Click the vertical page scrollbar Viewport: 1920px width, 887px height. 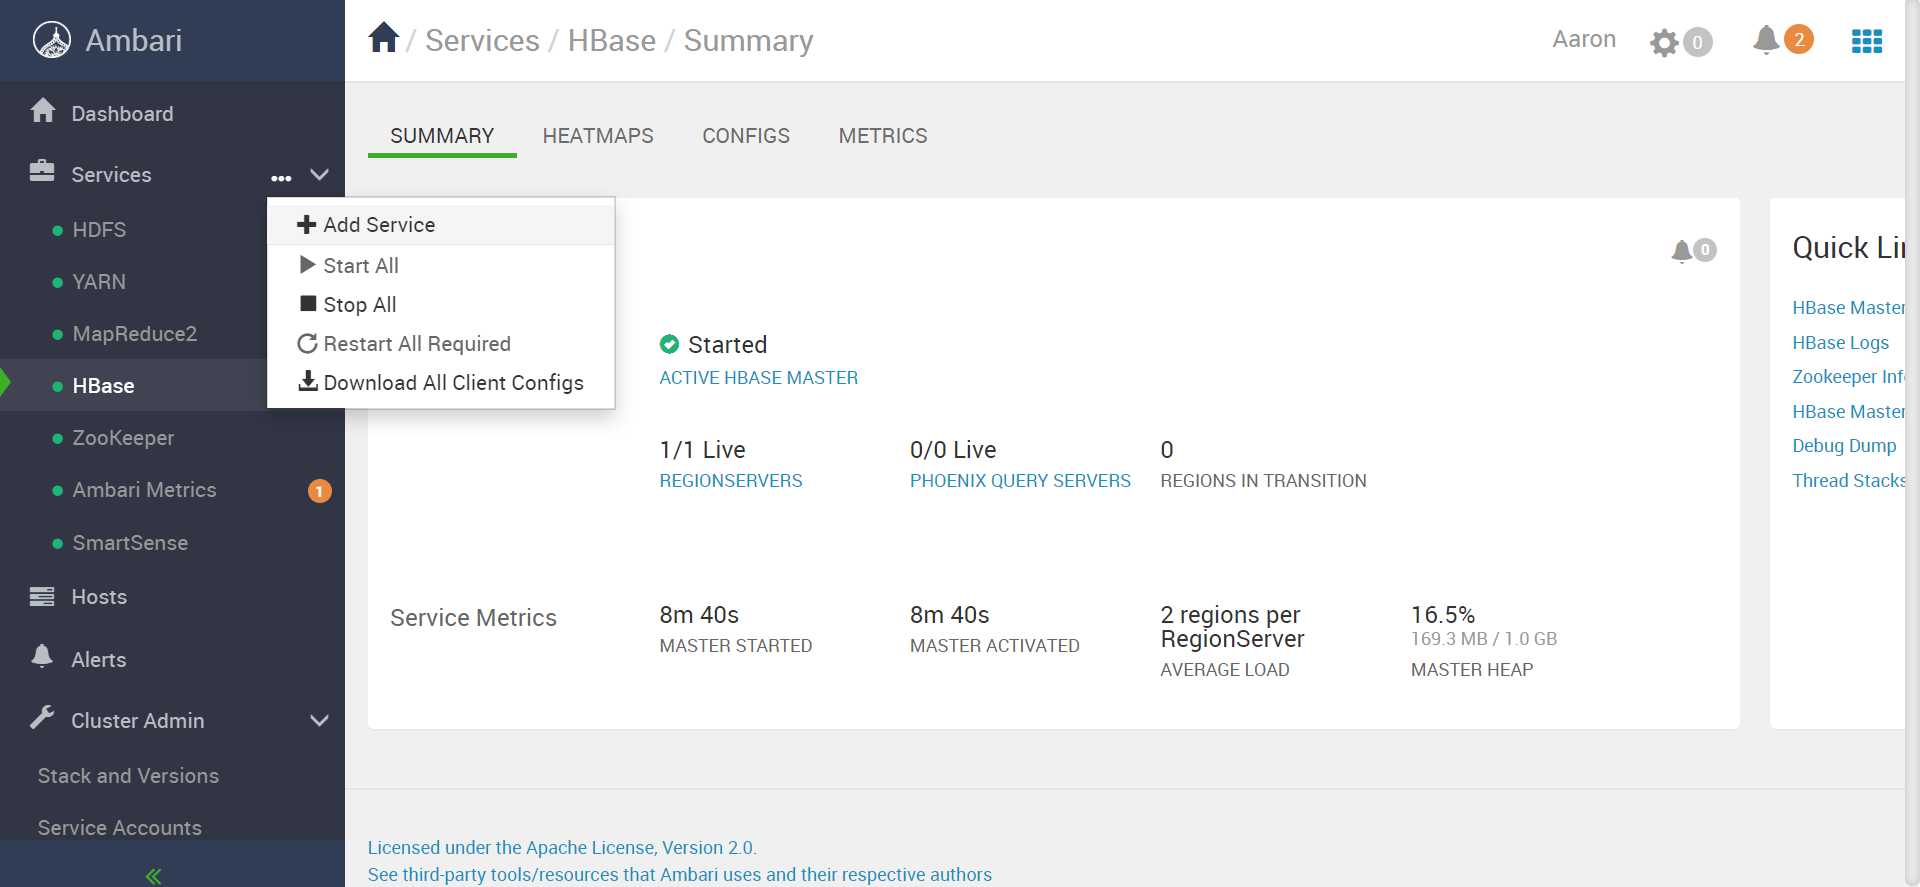1912,443
